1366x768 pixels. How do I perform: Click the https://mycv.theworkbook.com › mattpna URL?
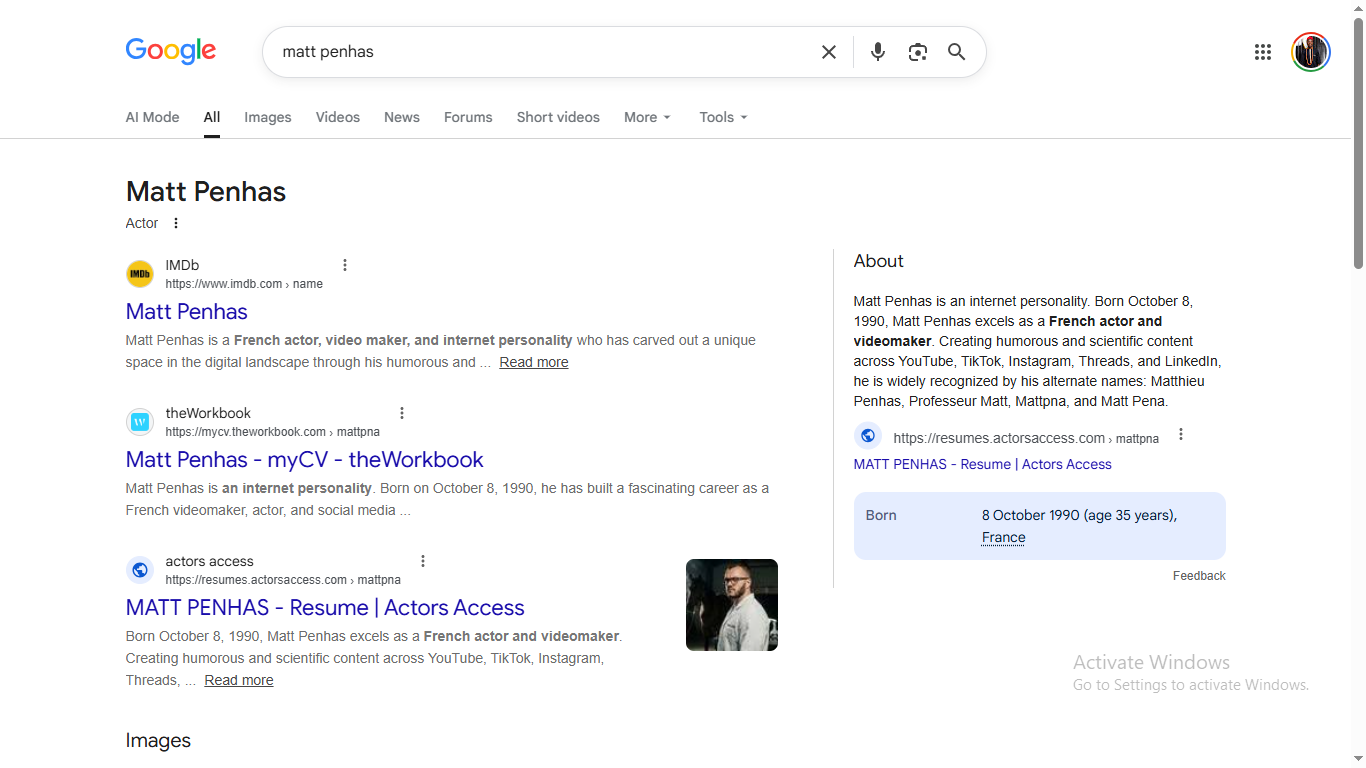coord(273,432)
